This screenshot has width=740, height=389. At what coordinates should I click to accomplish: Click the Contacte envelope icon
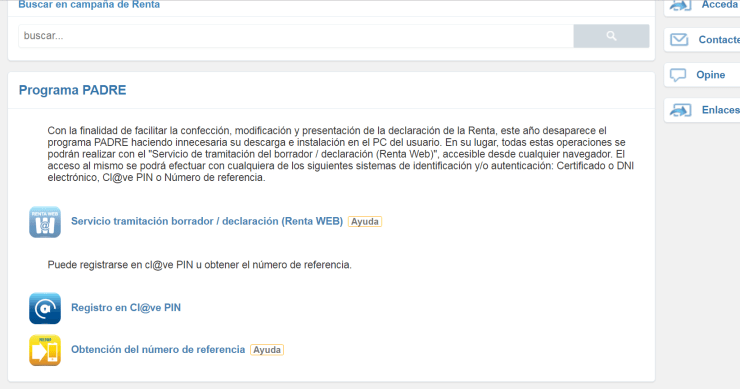point(679,40)
